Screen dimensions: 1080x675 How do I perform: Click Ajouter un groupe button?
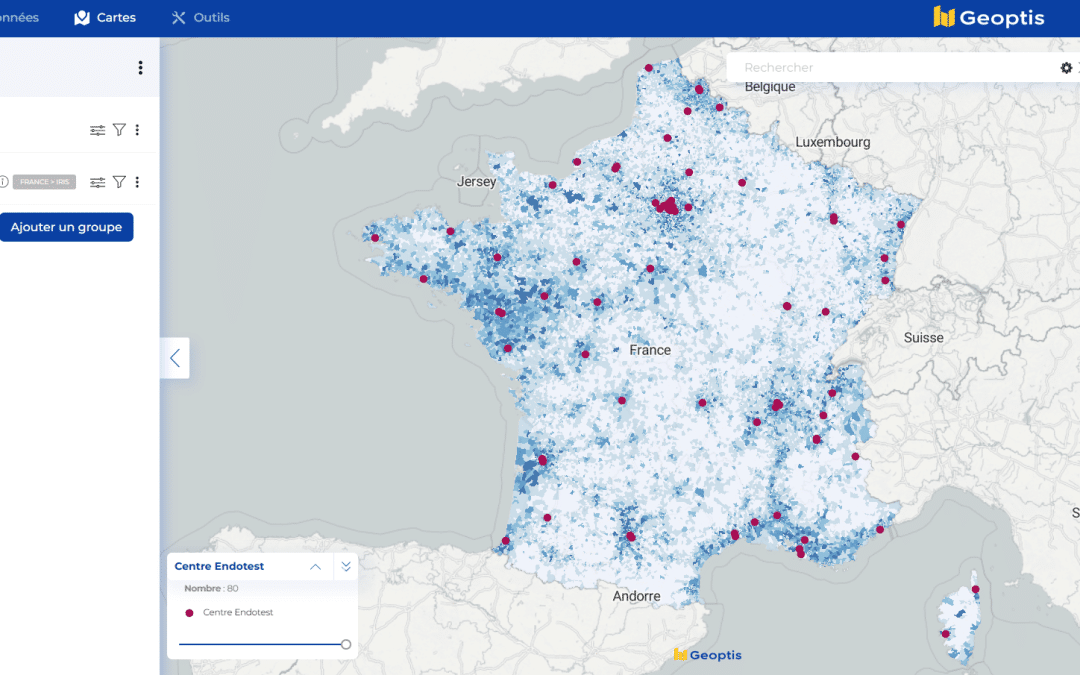coord(66,227)
